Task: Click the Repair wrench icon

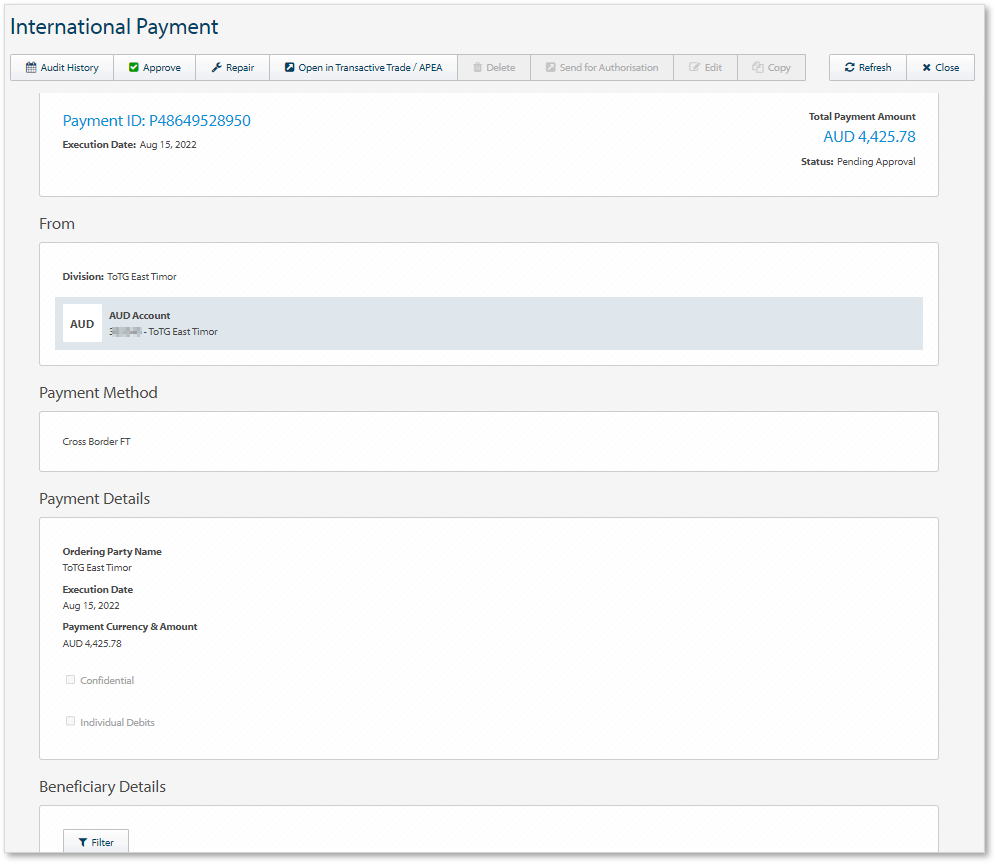Action: point(217,67)
